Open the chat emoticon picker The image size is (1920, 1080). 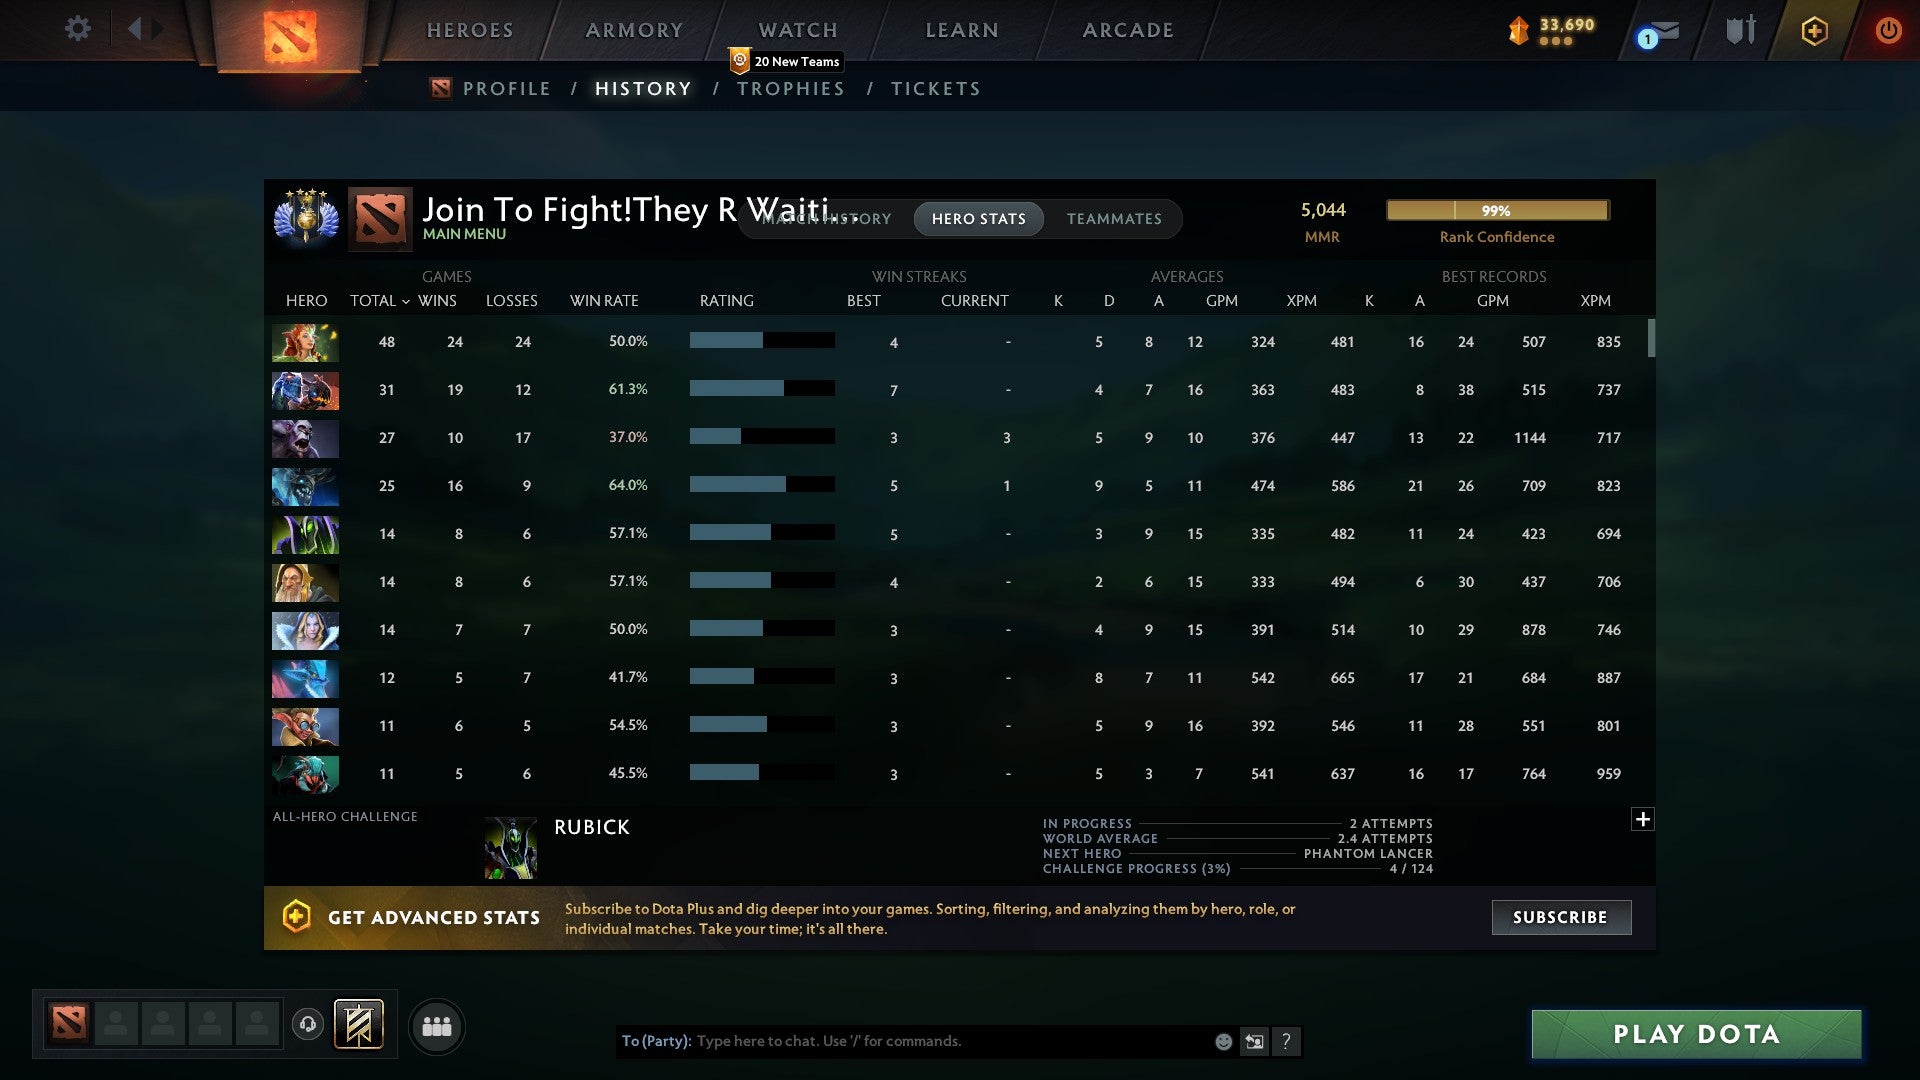tap(1222, 1041)
